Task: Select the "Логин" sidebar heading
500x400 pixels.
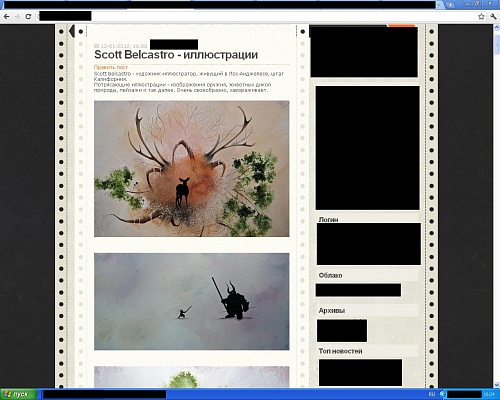Action: tap(328, 219)
